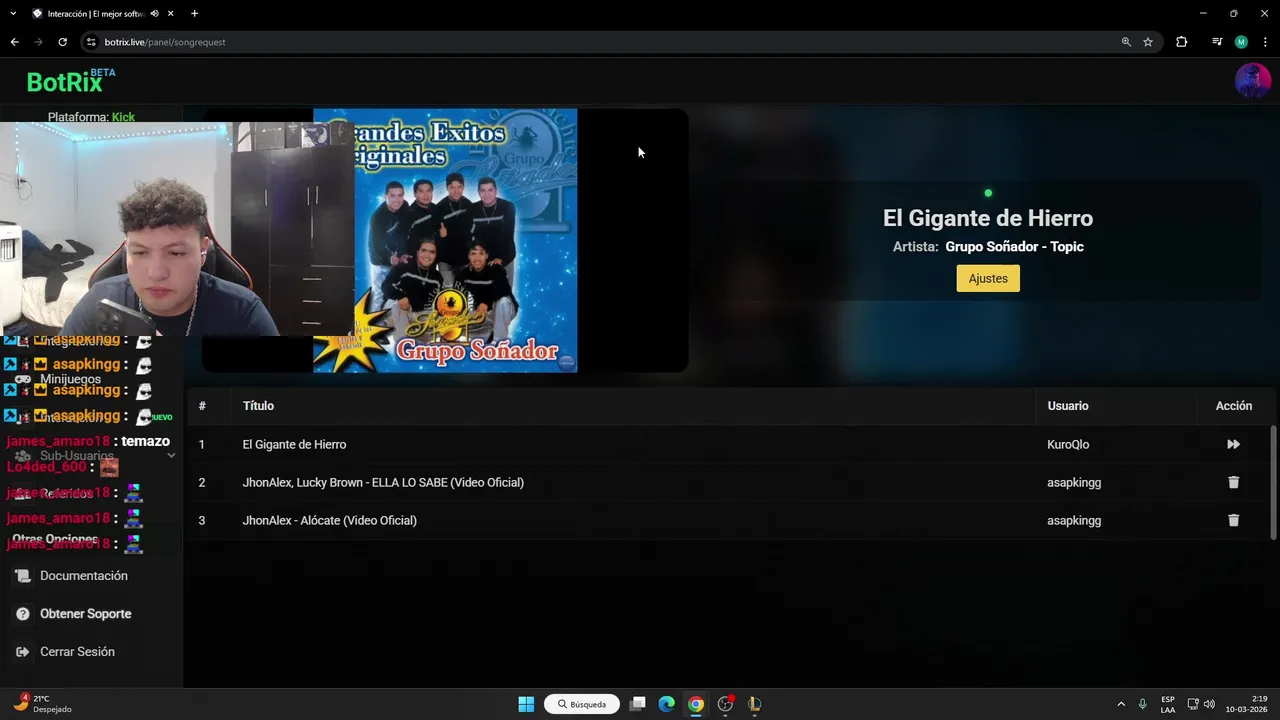Open volume control in system tray
The image size is (1280, 720).
coord(1209,704)
